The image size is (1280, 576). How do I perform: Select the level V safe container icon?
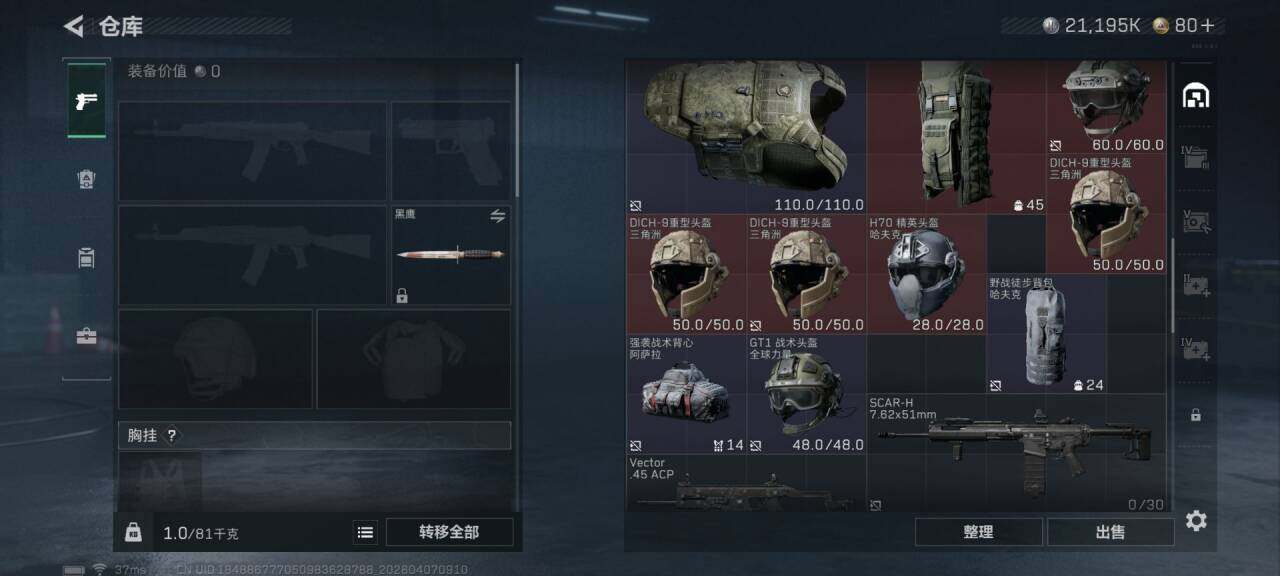coord(1196,222)
